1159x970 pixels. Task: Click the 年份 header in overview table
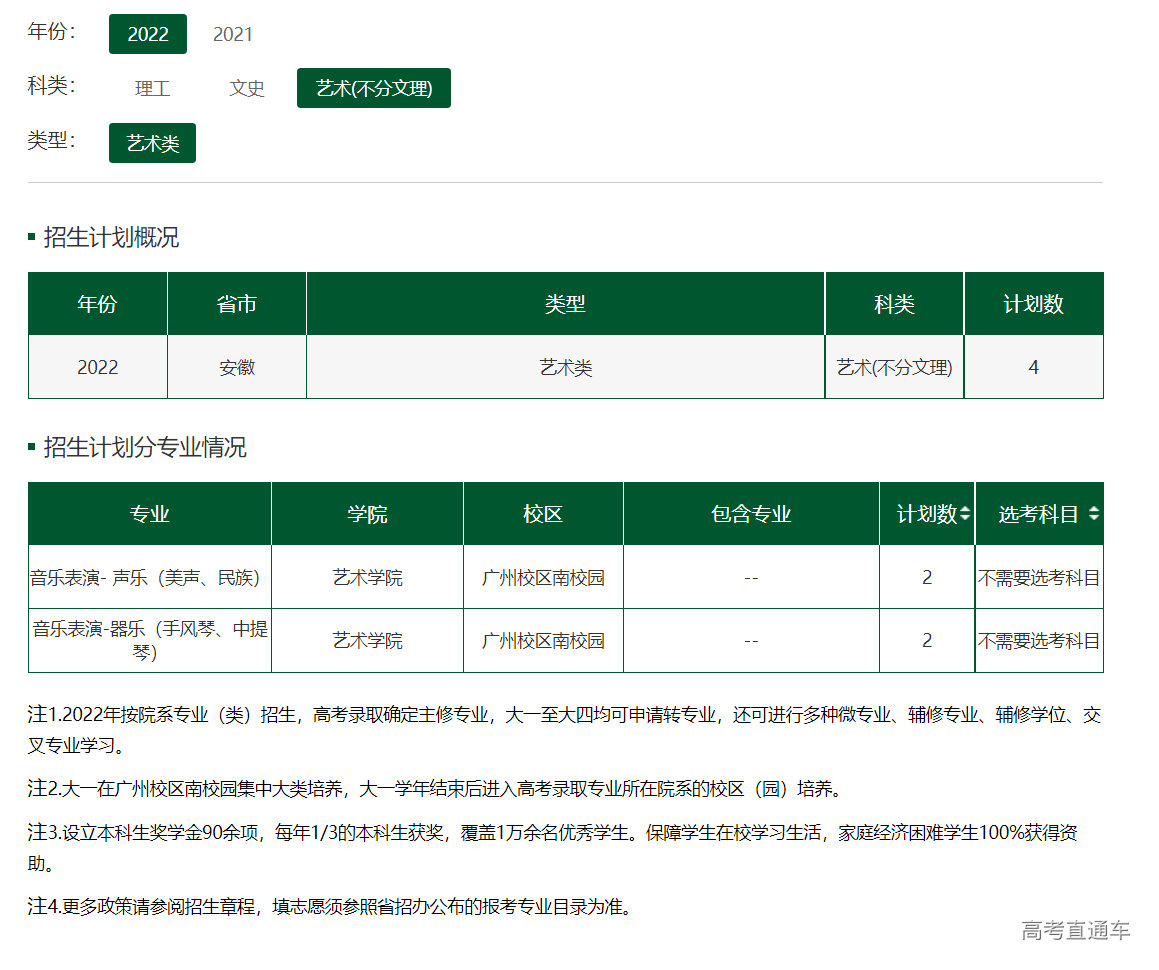pos(97,304)
